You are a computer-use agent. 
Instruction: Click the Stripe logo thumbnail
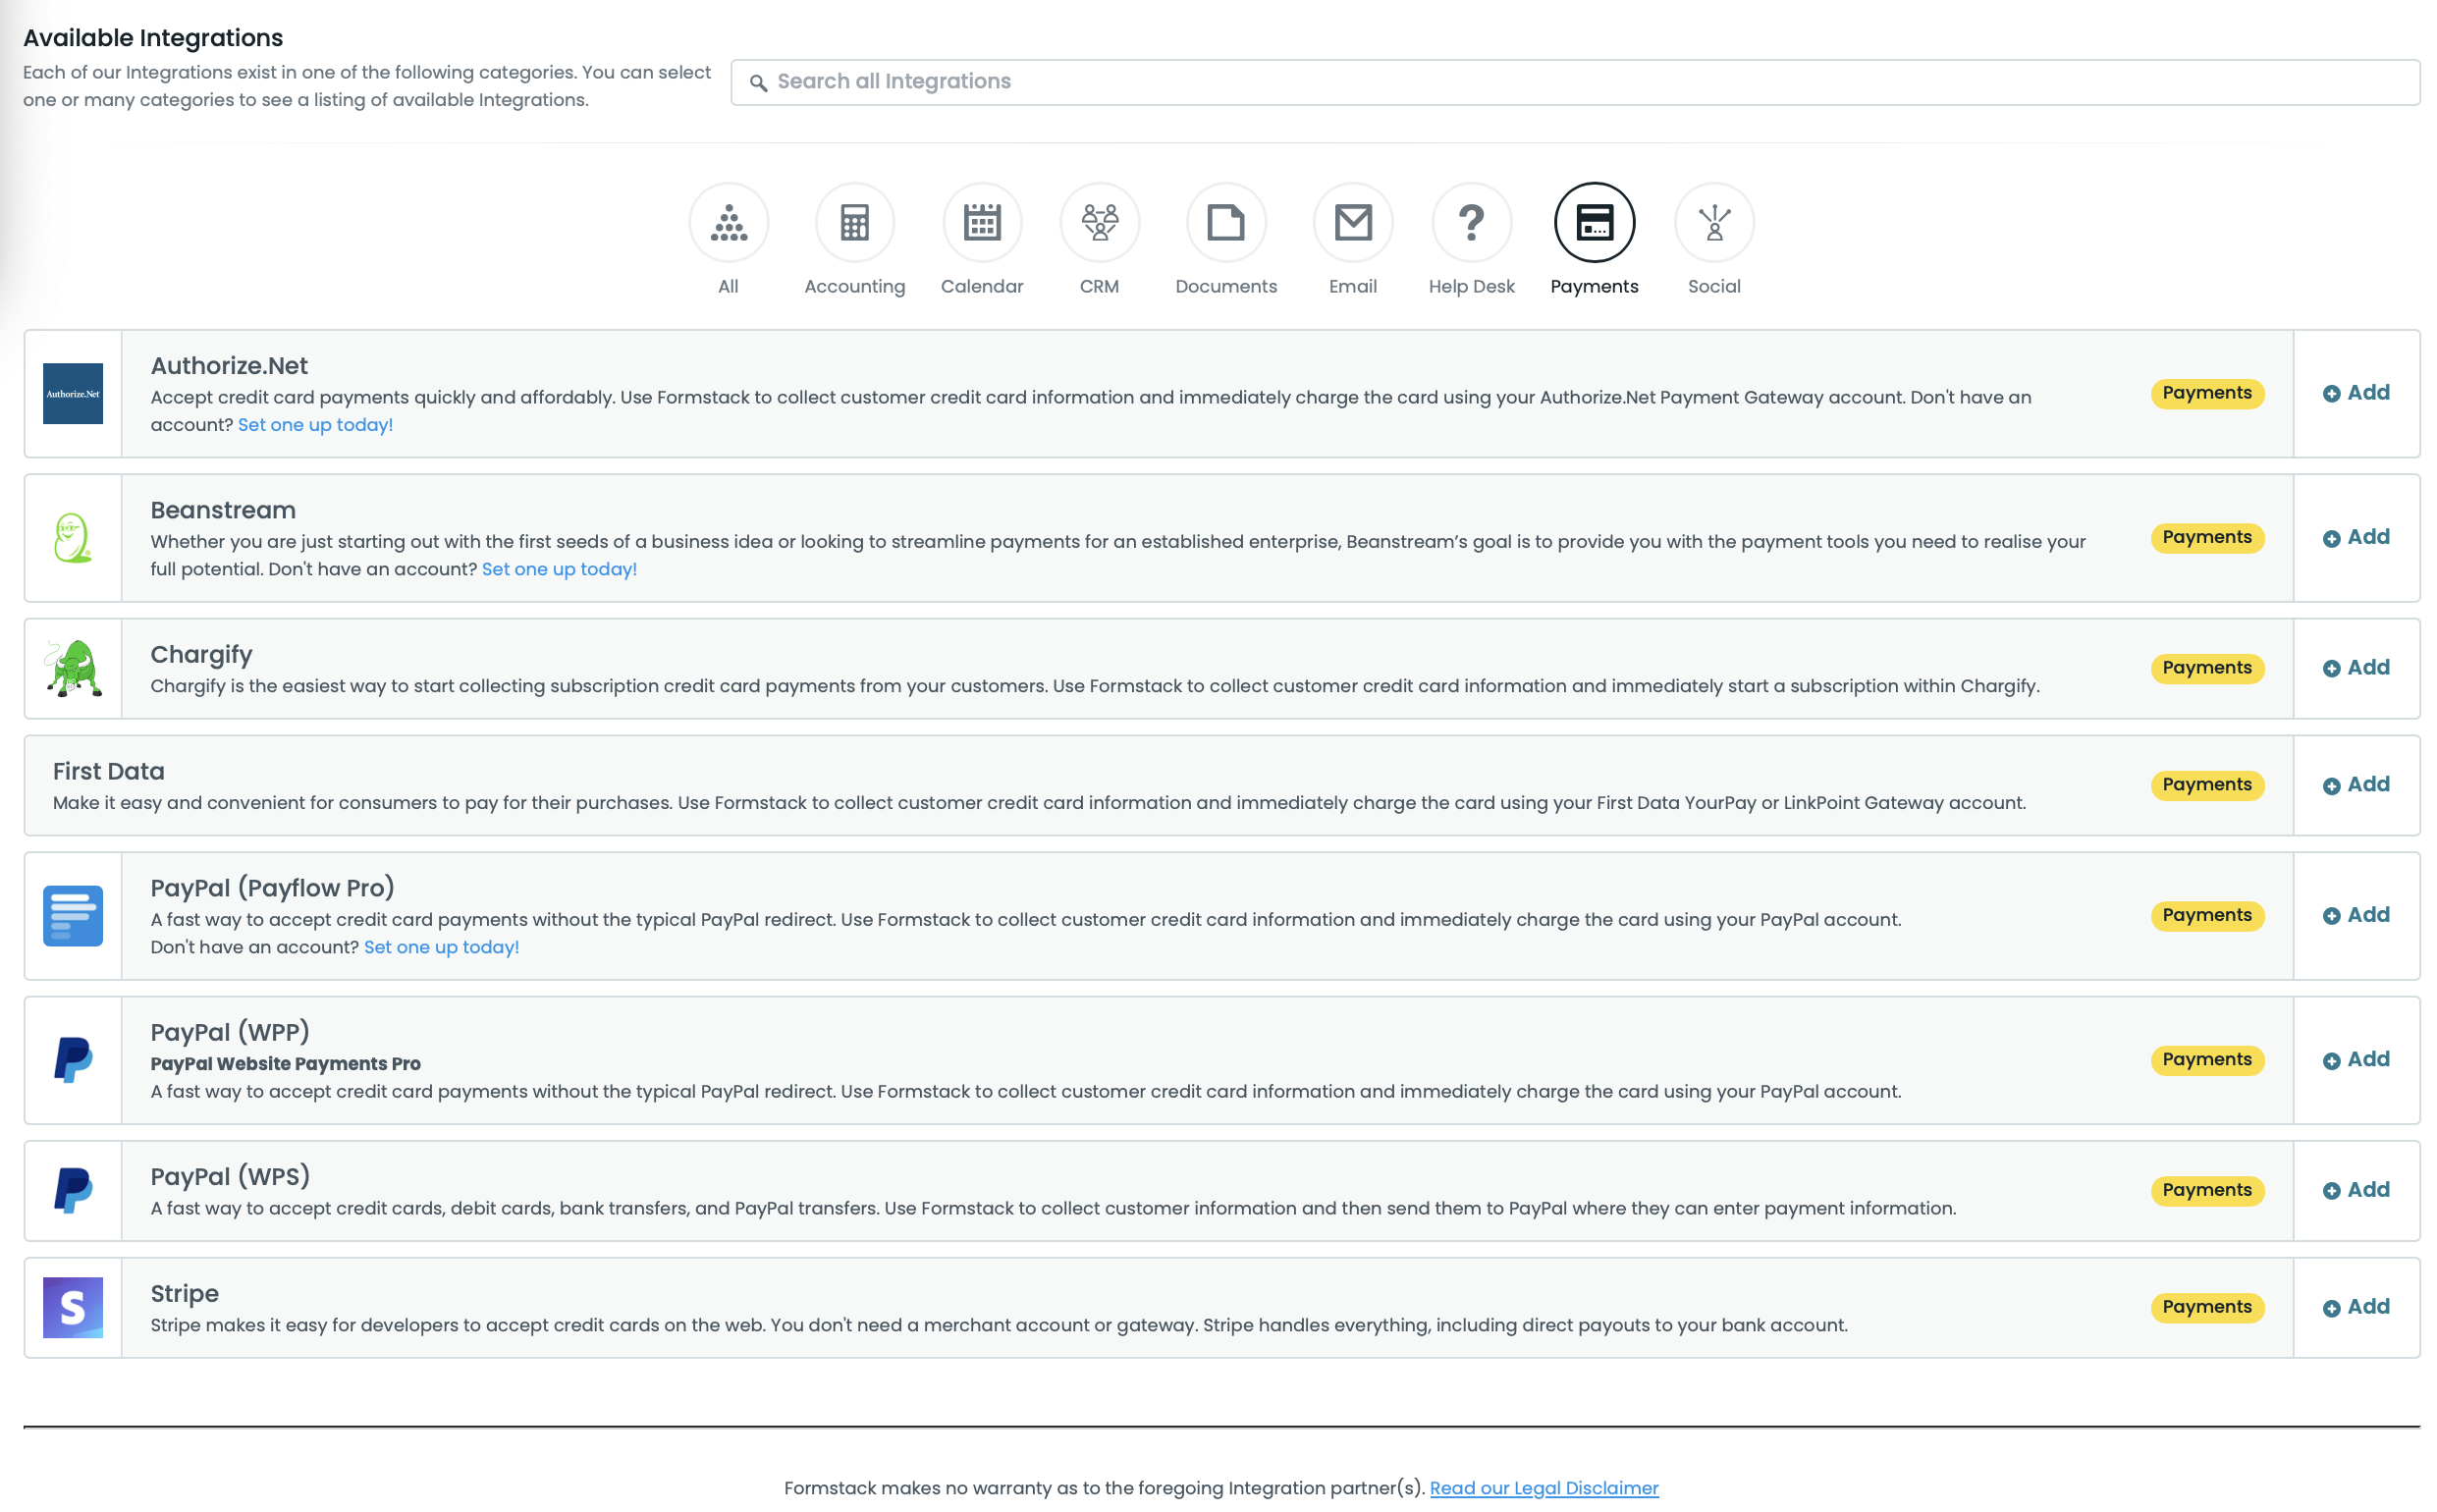click(x=73, y=1307)
